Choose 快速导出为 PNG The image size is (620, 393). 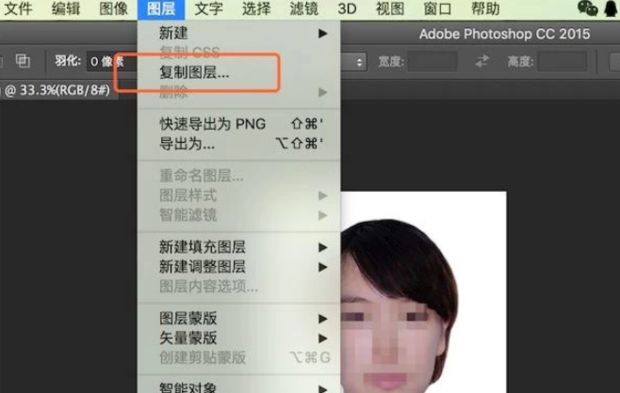coord(239,124)
